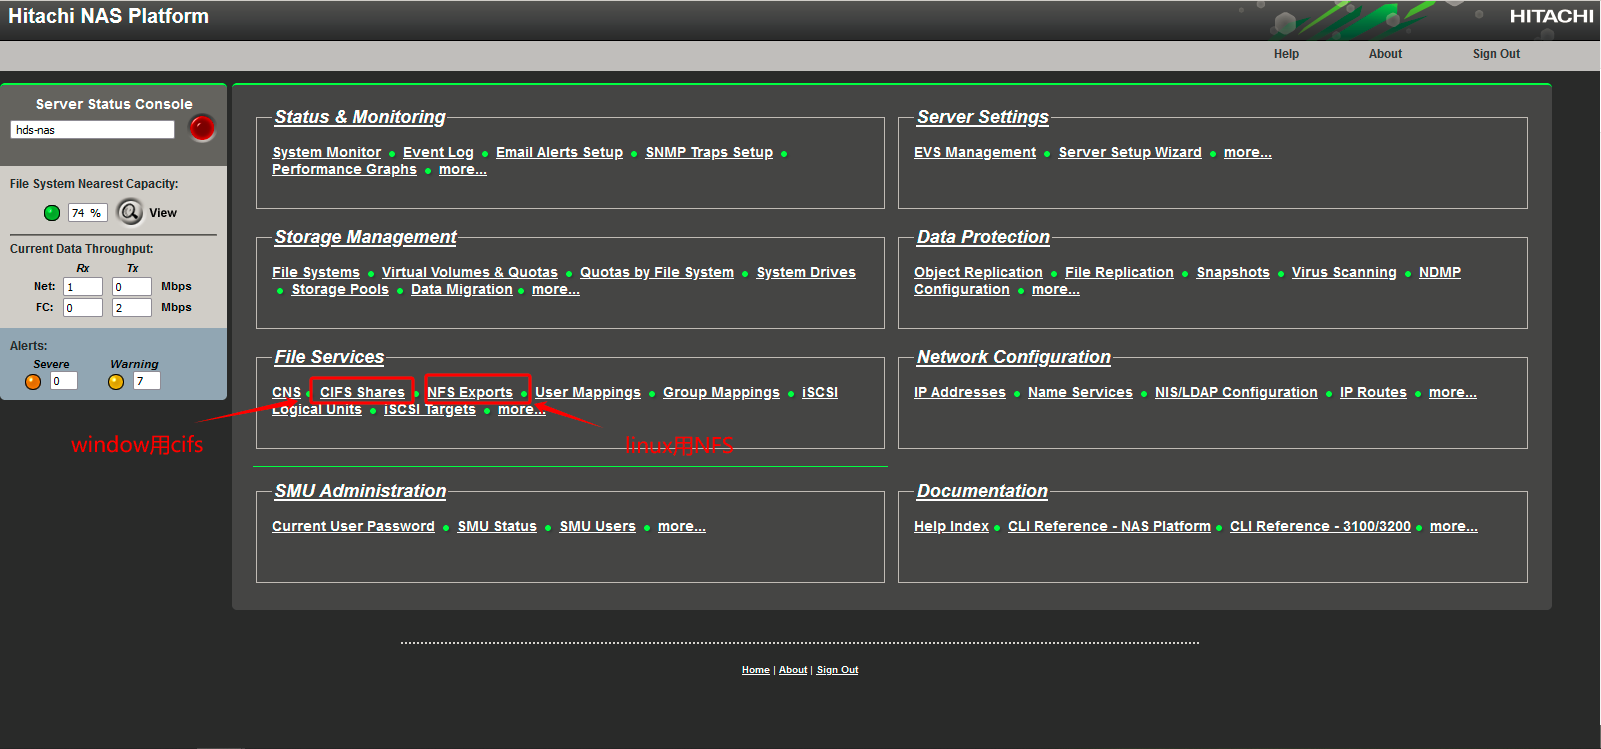Open File Replication link
This screenshot has height=749, width=1601.
tap(1119, 272)
